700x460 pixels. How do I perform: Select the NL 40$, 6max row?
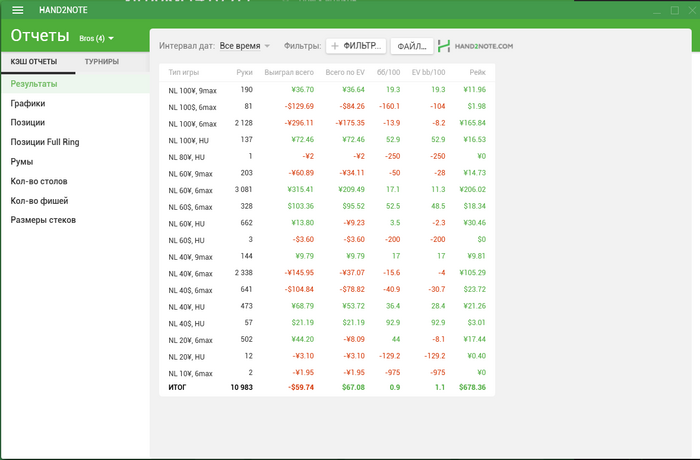point(327,290)
